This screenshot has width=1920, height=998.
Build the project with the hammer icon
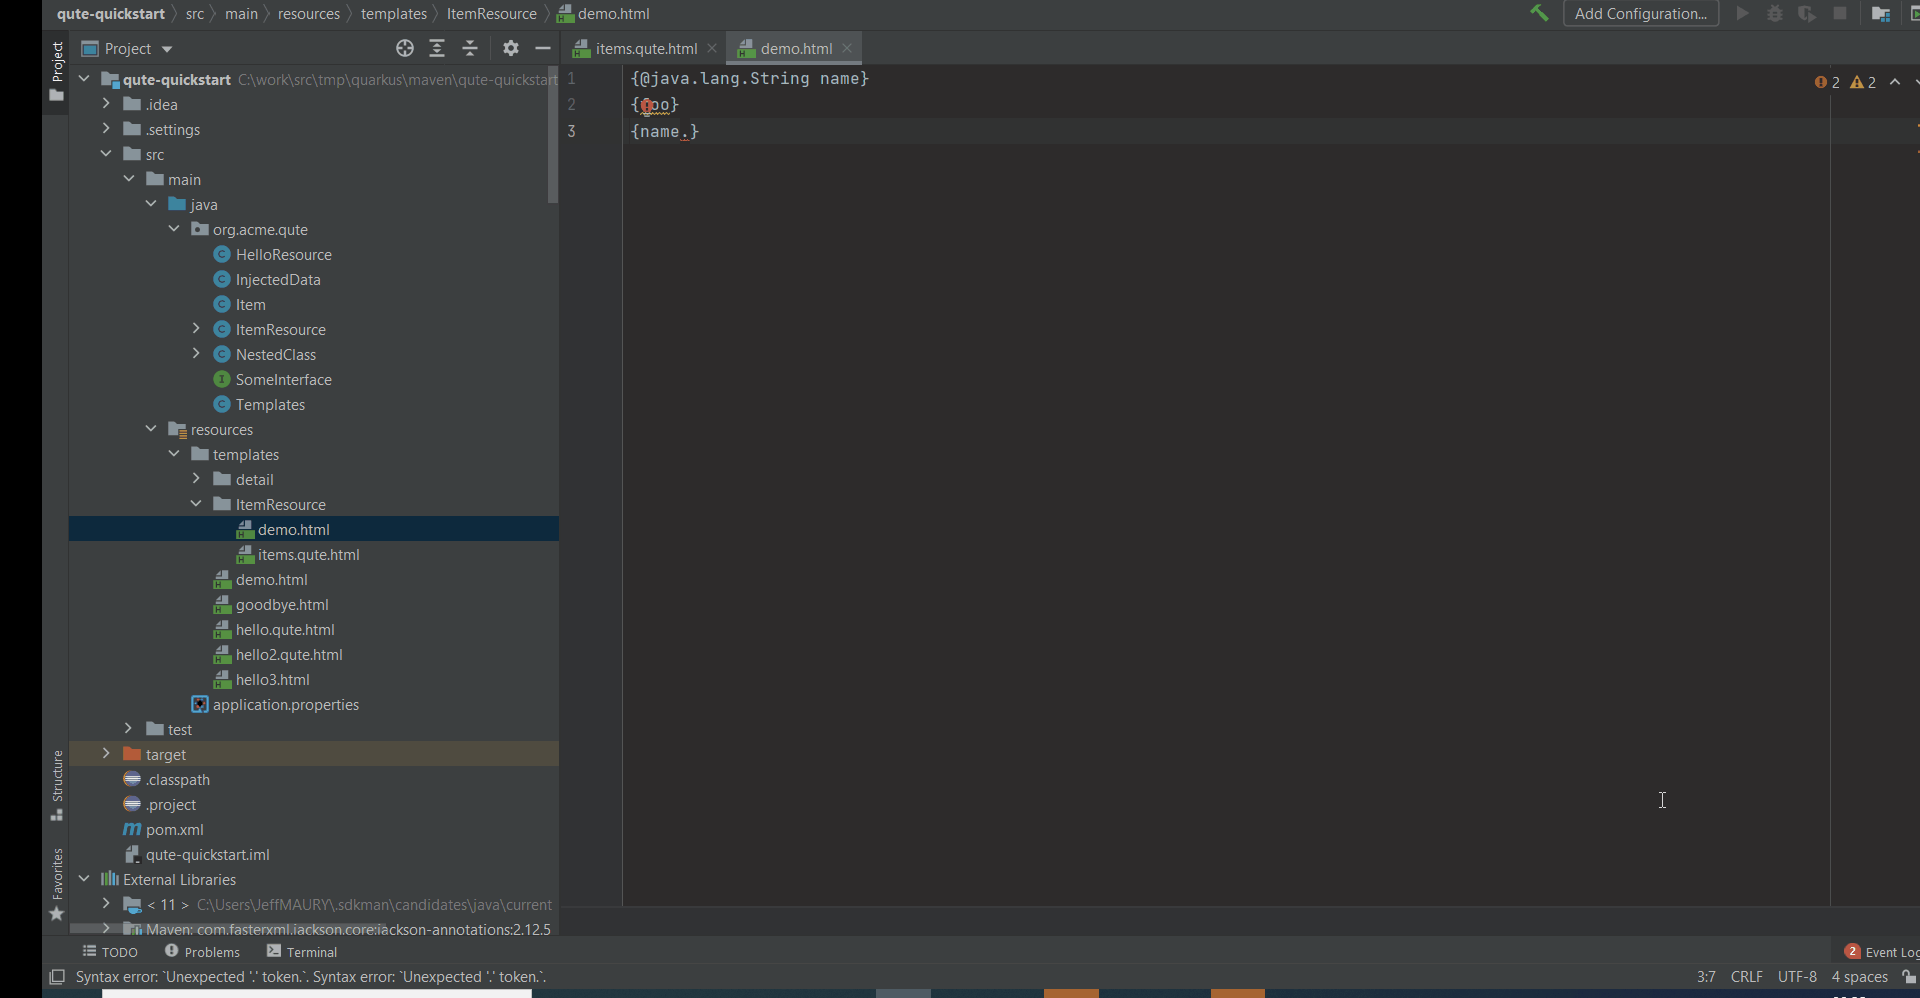pos(1539,13)
